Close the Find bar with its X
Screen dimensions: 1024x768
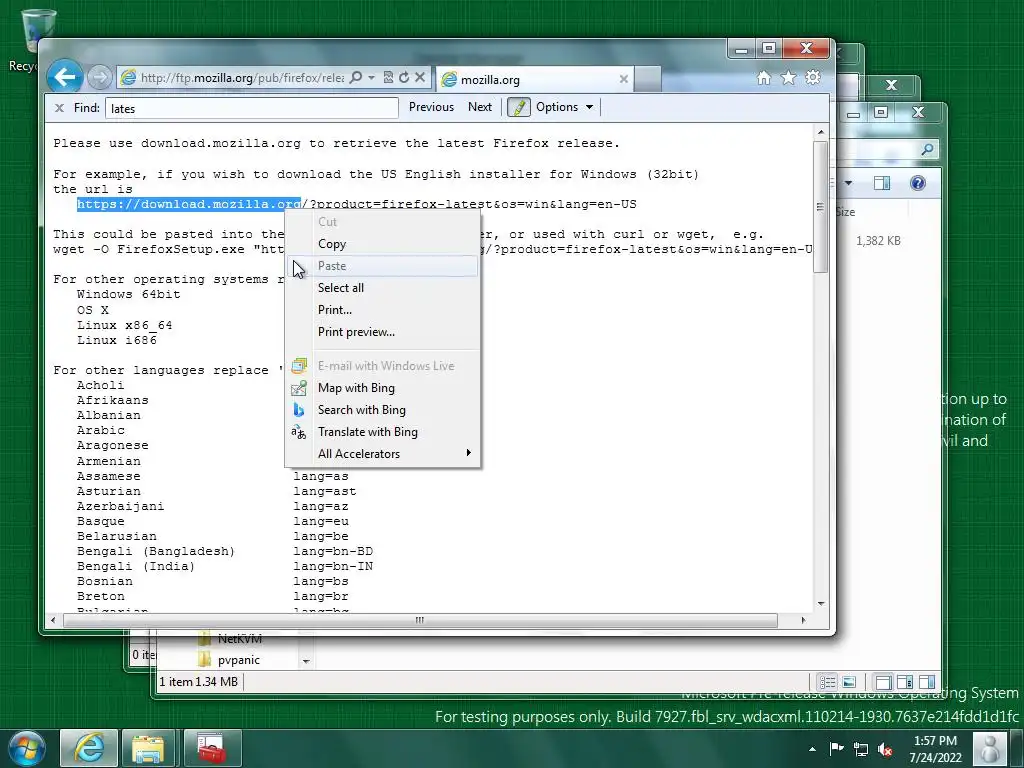point(59,108)
